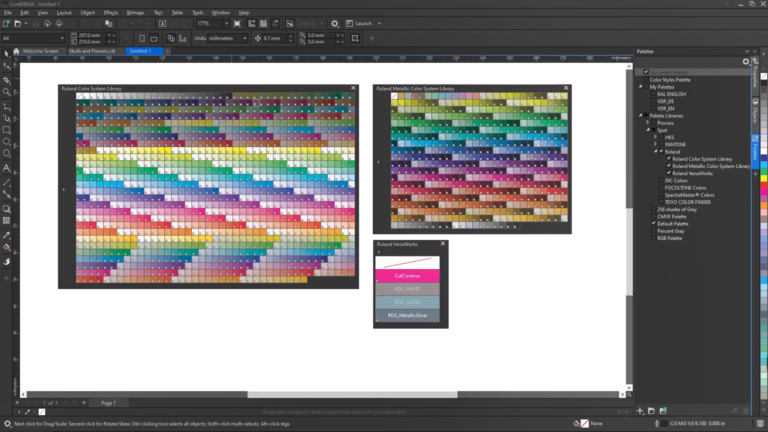This screenshot has width=768, height=432.
Task: Select the Connector tool
Action: (6, 195)
